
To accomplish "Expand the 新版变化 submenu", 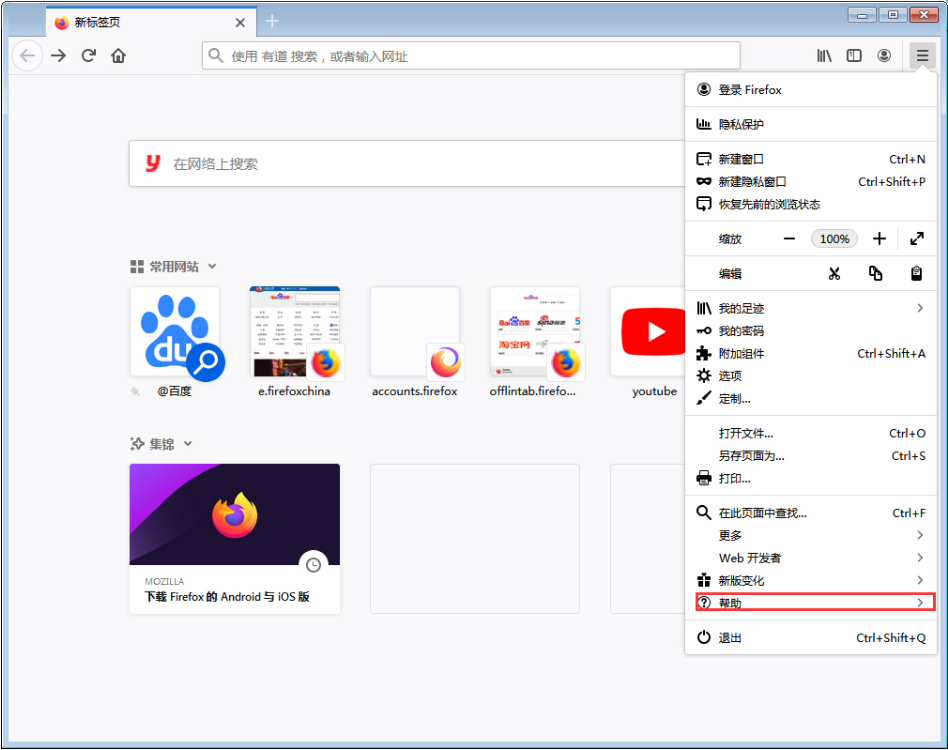I will click(x=811, y=581).
